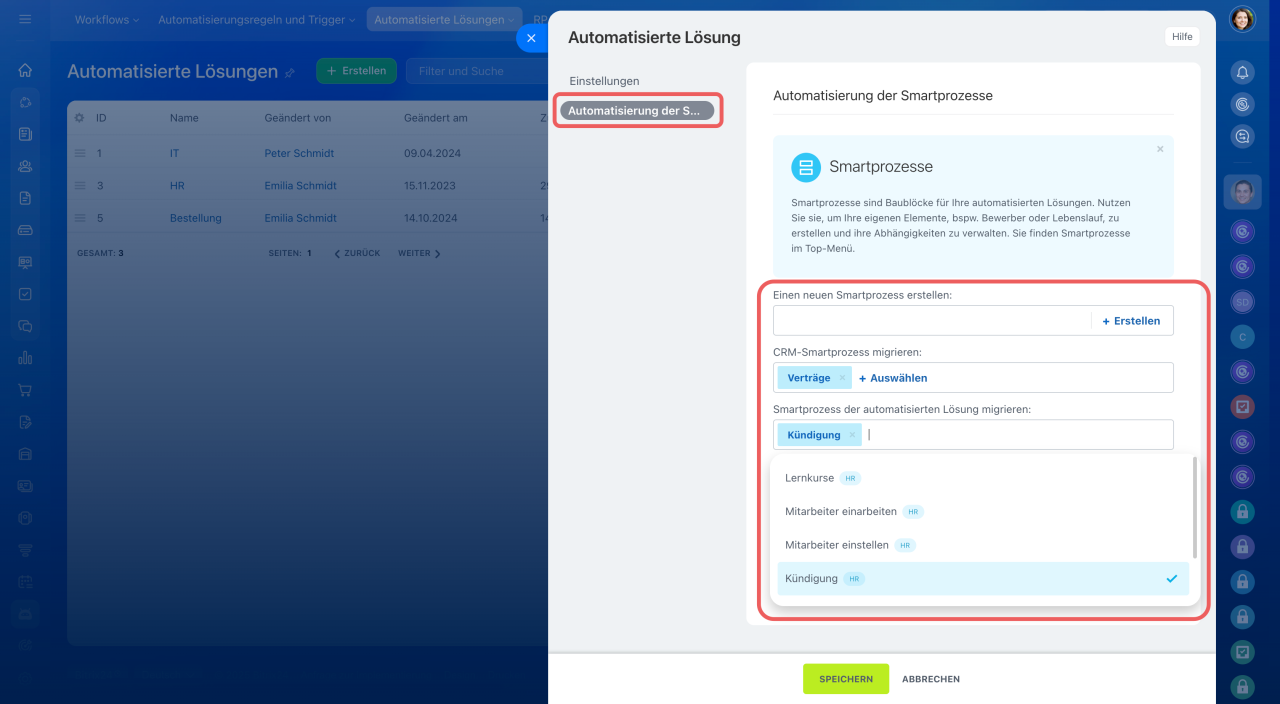Open the chat search icon in right bar
Viewport: 1280px width, 704px height.
(x=1242, y=136)
